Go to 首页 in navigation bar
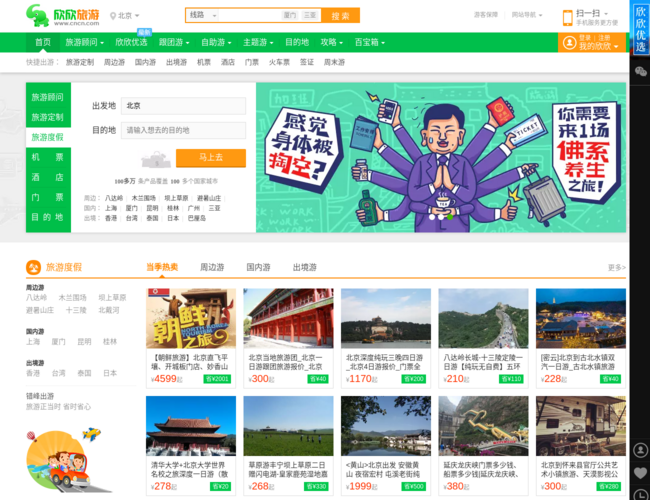 point(42,43)
